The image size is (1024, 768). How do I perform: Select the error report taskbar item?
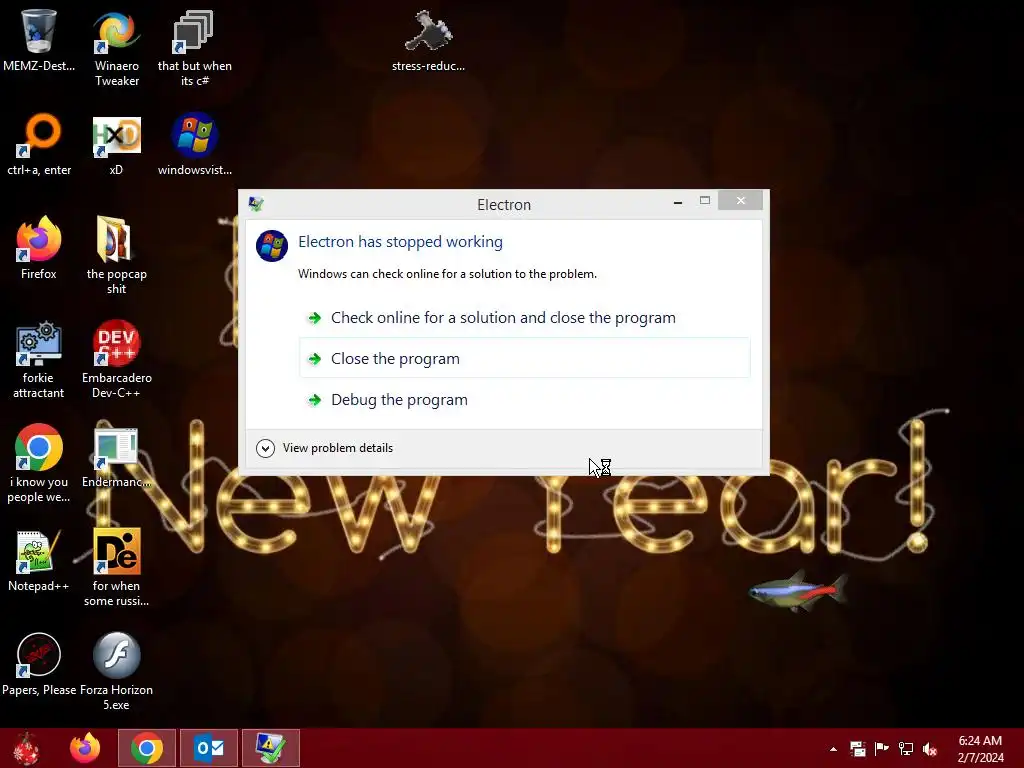(x=271, y=748)
